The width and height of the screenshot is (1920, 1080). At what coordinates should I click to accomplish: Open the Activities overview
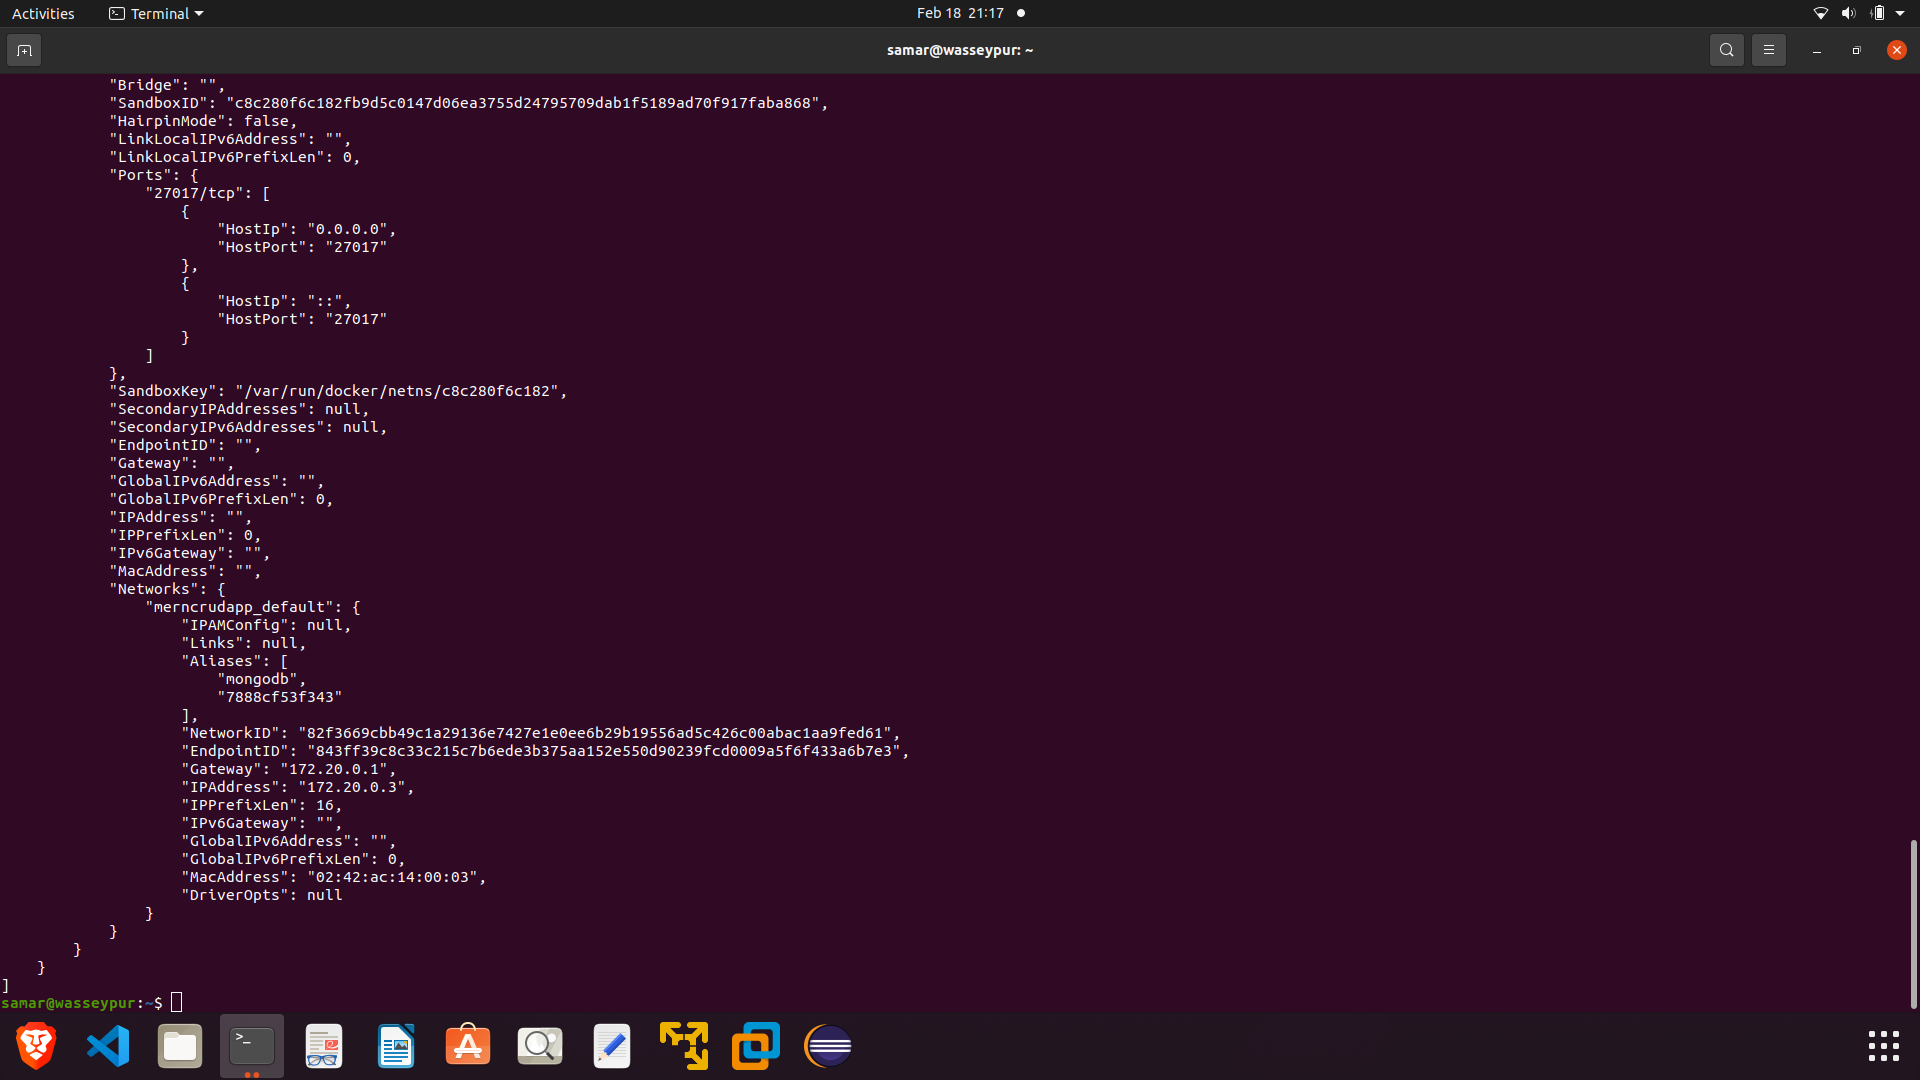(43, 13)
